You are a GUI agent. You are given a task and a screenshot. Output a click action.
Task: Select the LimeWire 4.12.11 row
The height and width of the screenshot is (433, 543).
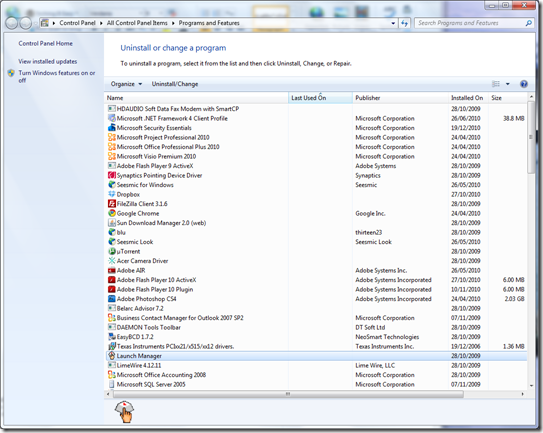[316, 365]
